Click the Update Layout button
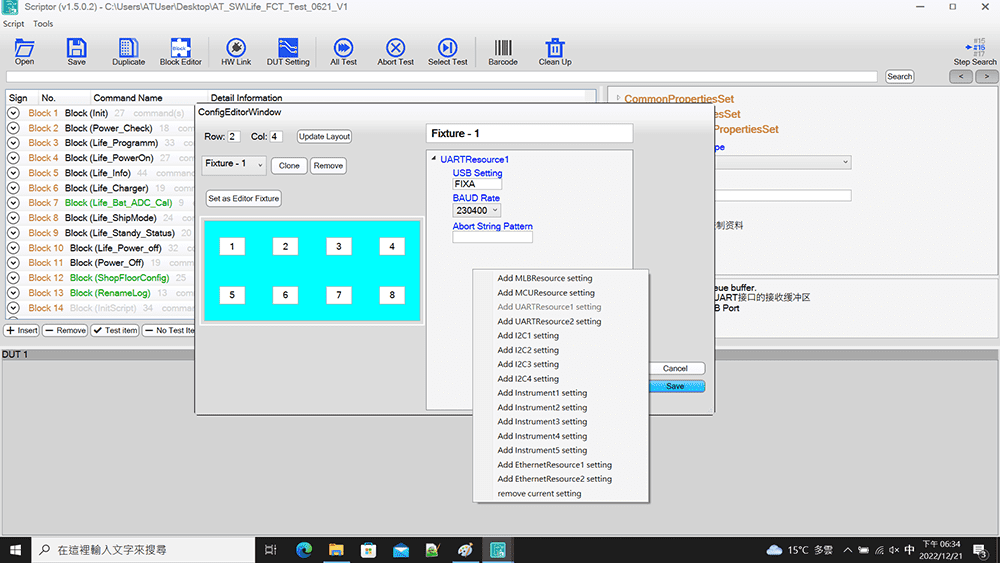The height and width of the screenshot is (563, 1000). click(325, 136)
